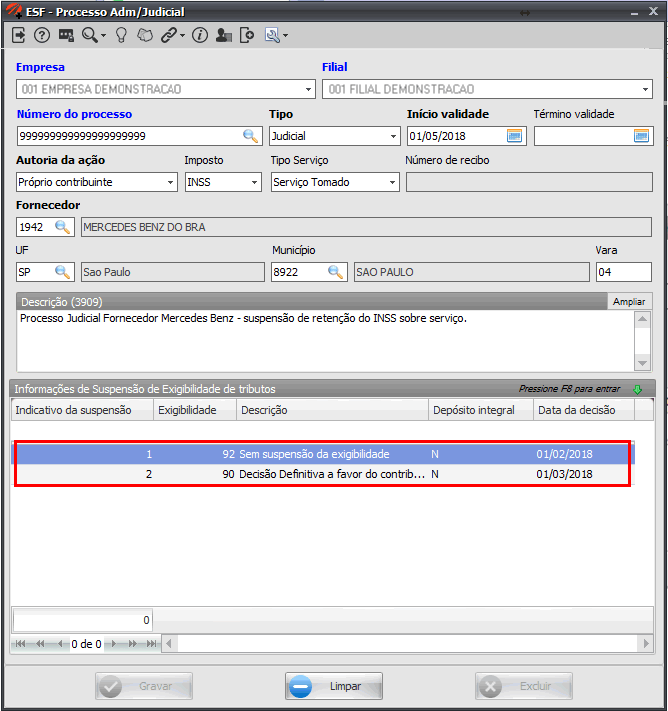Click Indicativo da suspensão column header

point(82,410)
